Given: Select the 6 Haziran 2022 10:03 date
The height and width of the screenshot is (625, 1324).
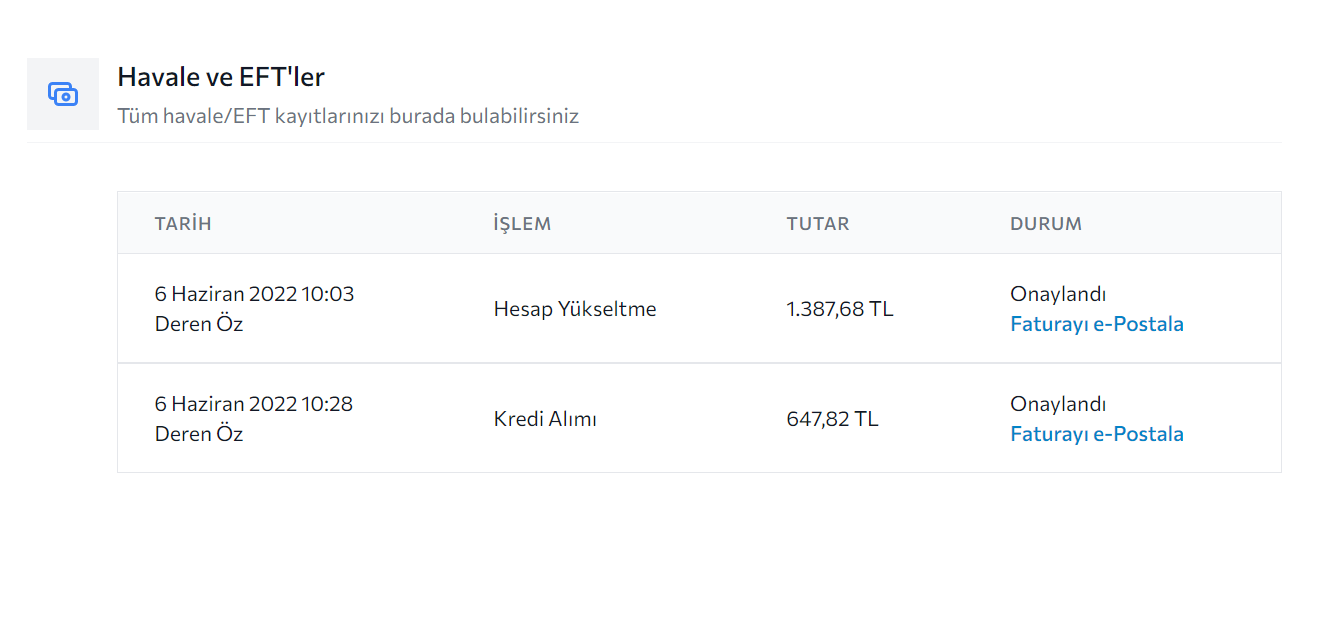Looking at the screenshot, I should point(254,294).
